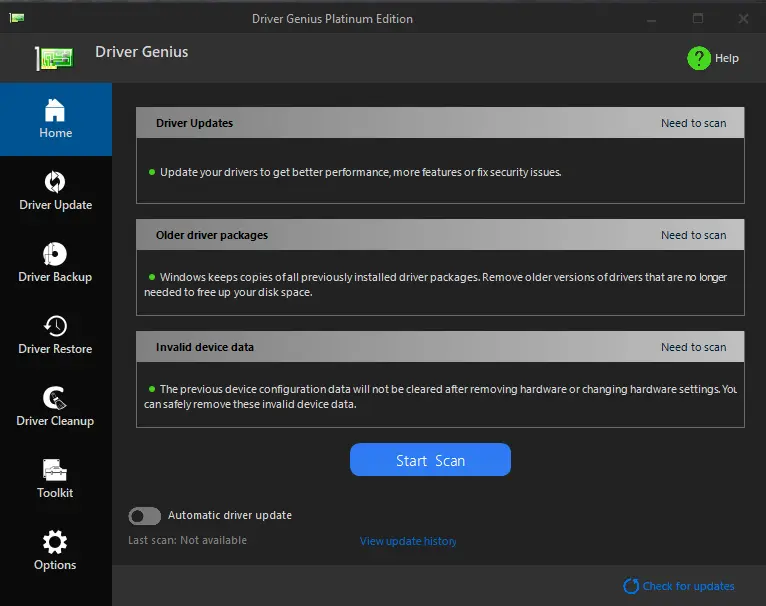Select the Invalid device data header

pos(440,346)
